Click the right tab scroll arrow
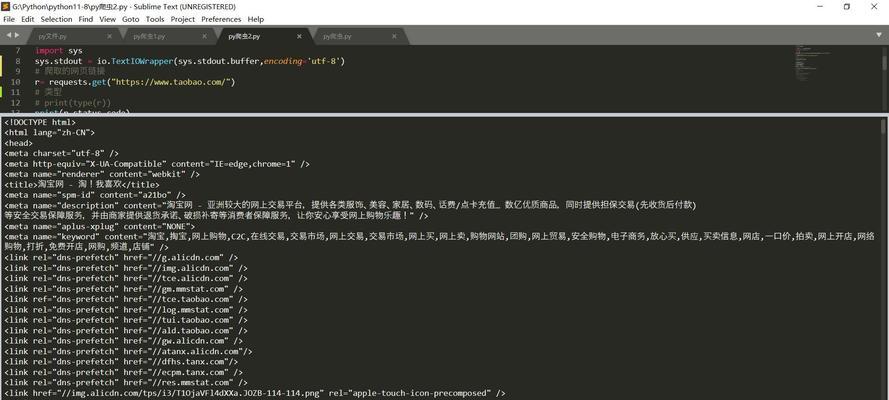The image size is (889, 400). point(17,36)
